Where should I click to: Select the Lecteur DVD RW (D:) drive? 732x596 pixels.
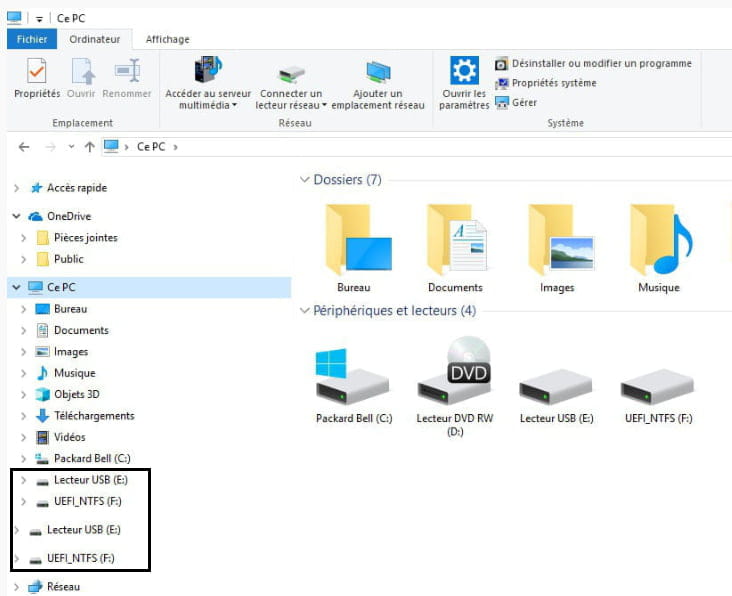pyautogui.click(x=455, y=386)
